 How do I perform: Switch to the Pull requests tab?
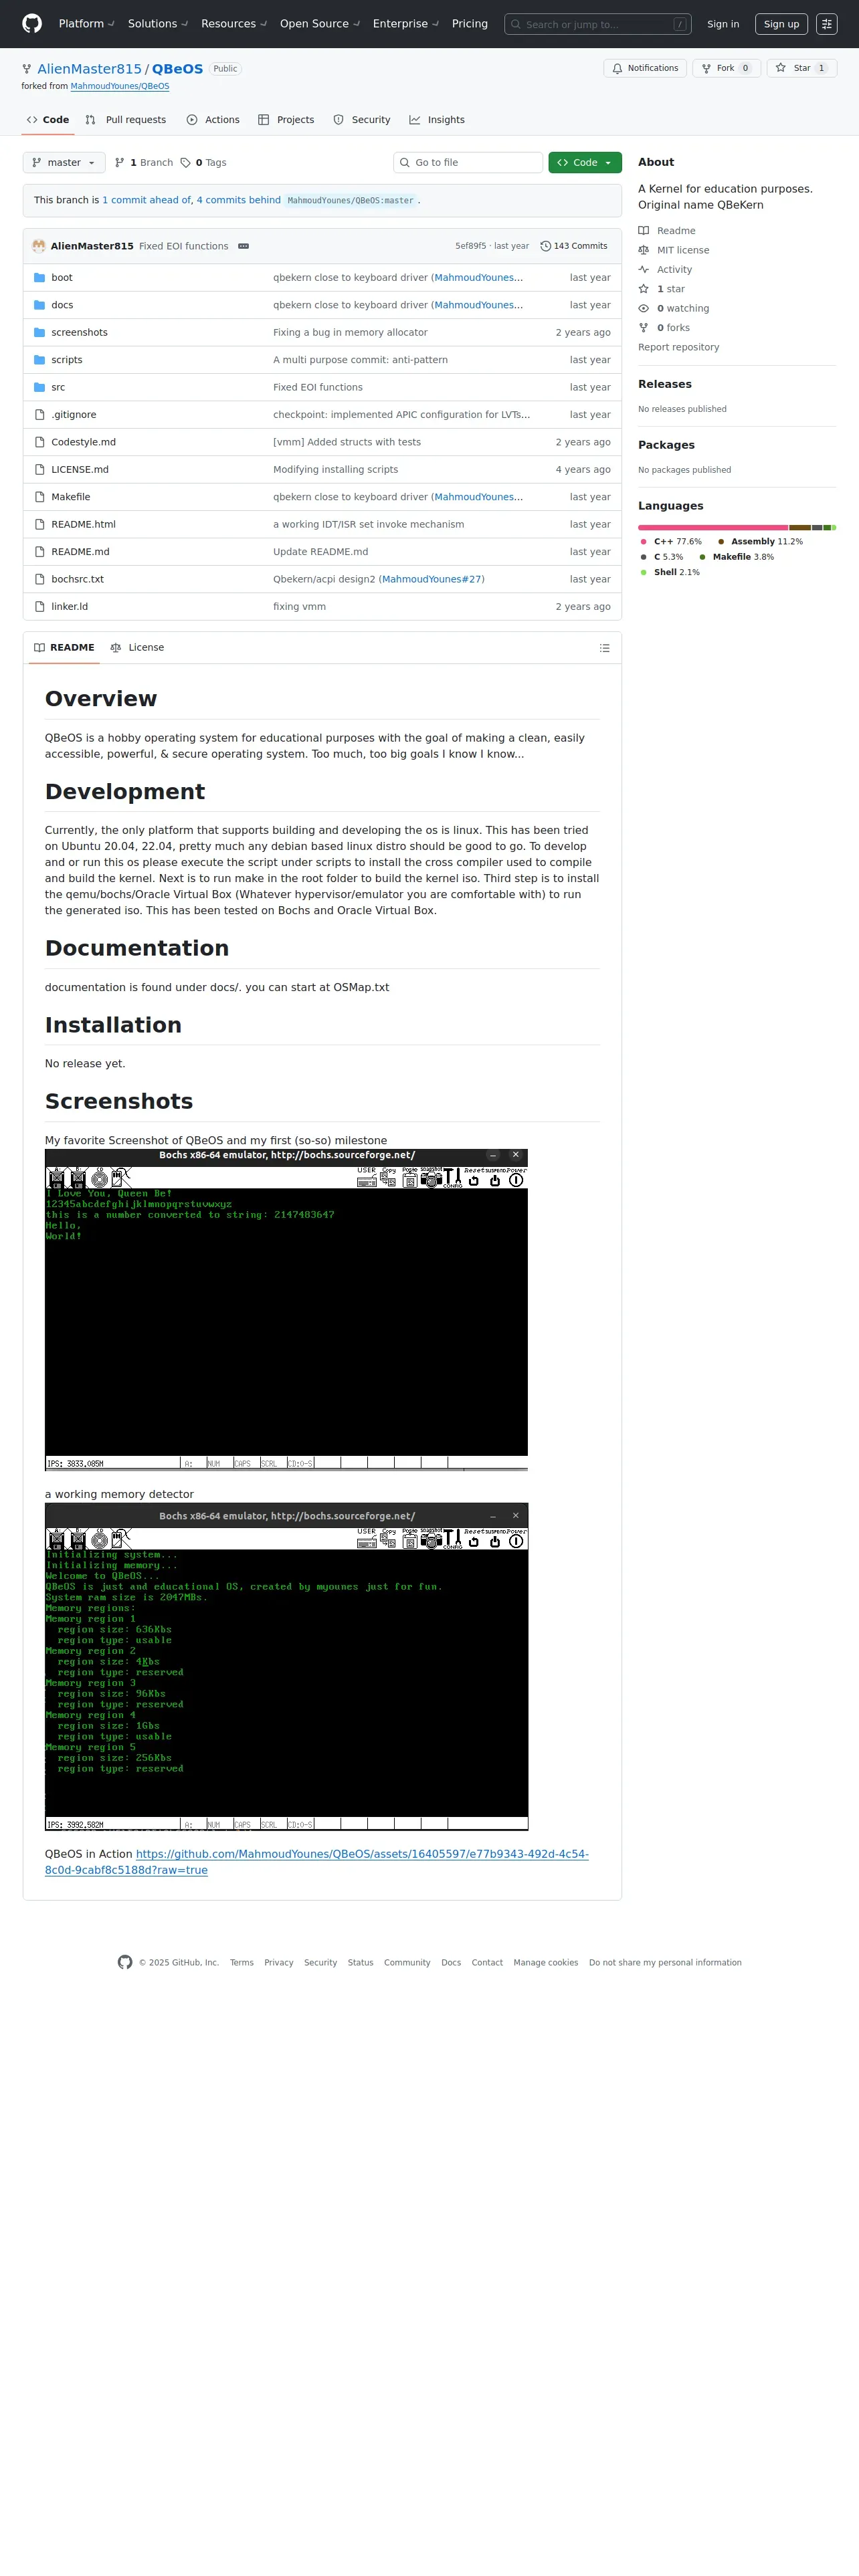[x=126, y=120]
